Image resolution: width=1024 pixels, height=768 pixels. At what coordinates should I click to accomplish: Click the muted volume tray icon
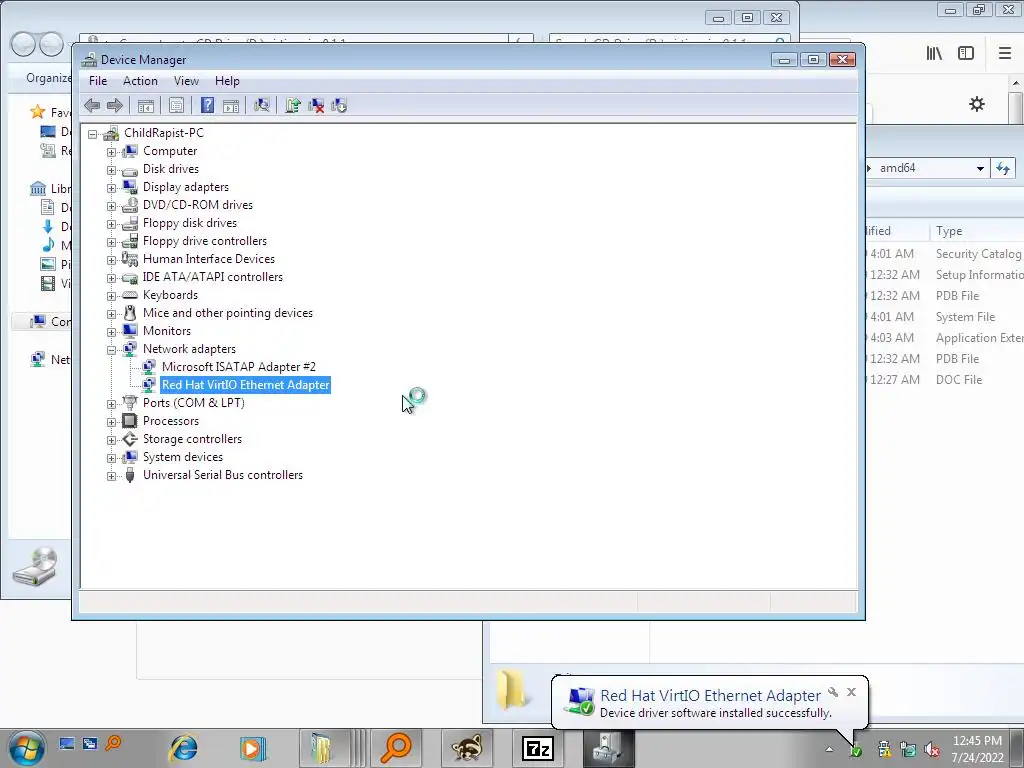(x=933, y=750)
